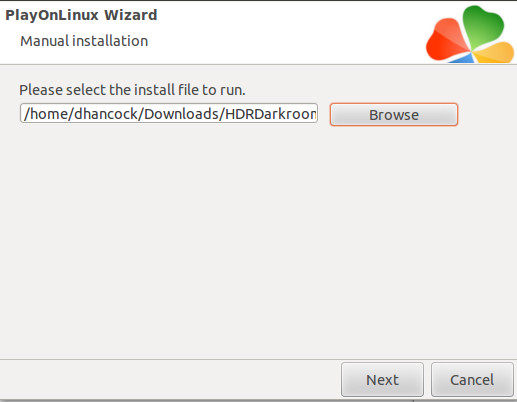The height and width of the screenshot is (402, 517).
Task: Click the PlayOnLinux Wizard title text
Action: pyautogui.click(x=81, y=15)
